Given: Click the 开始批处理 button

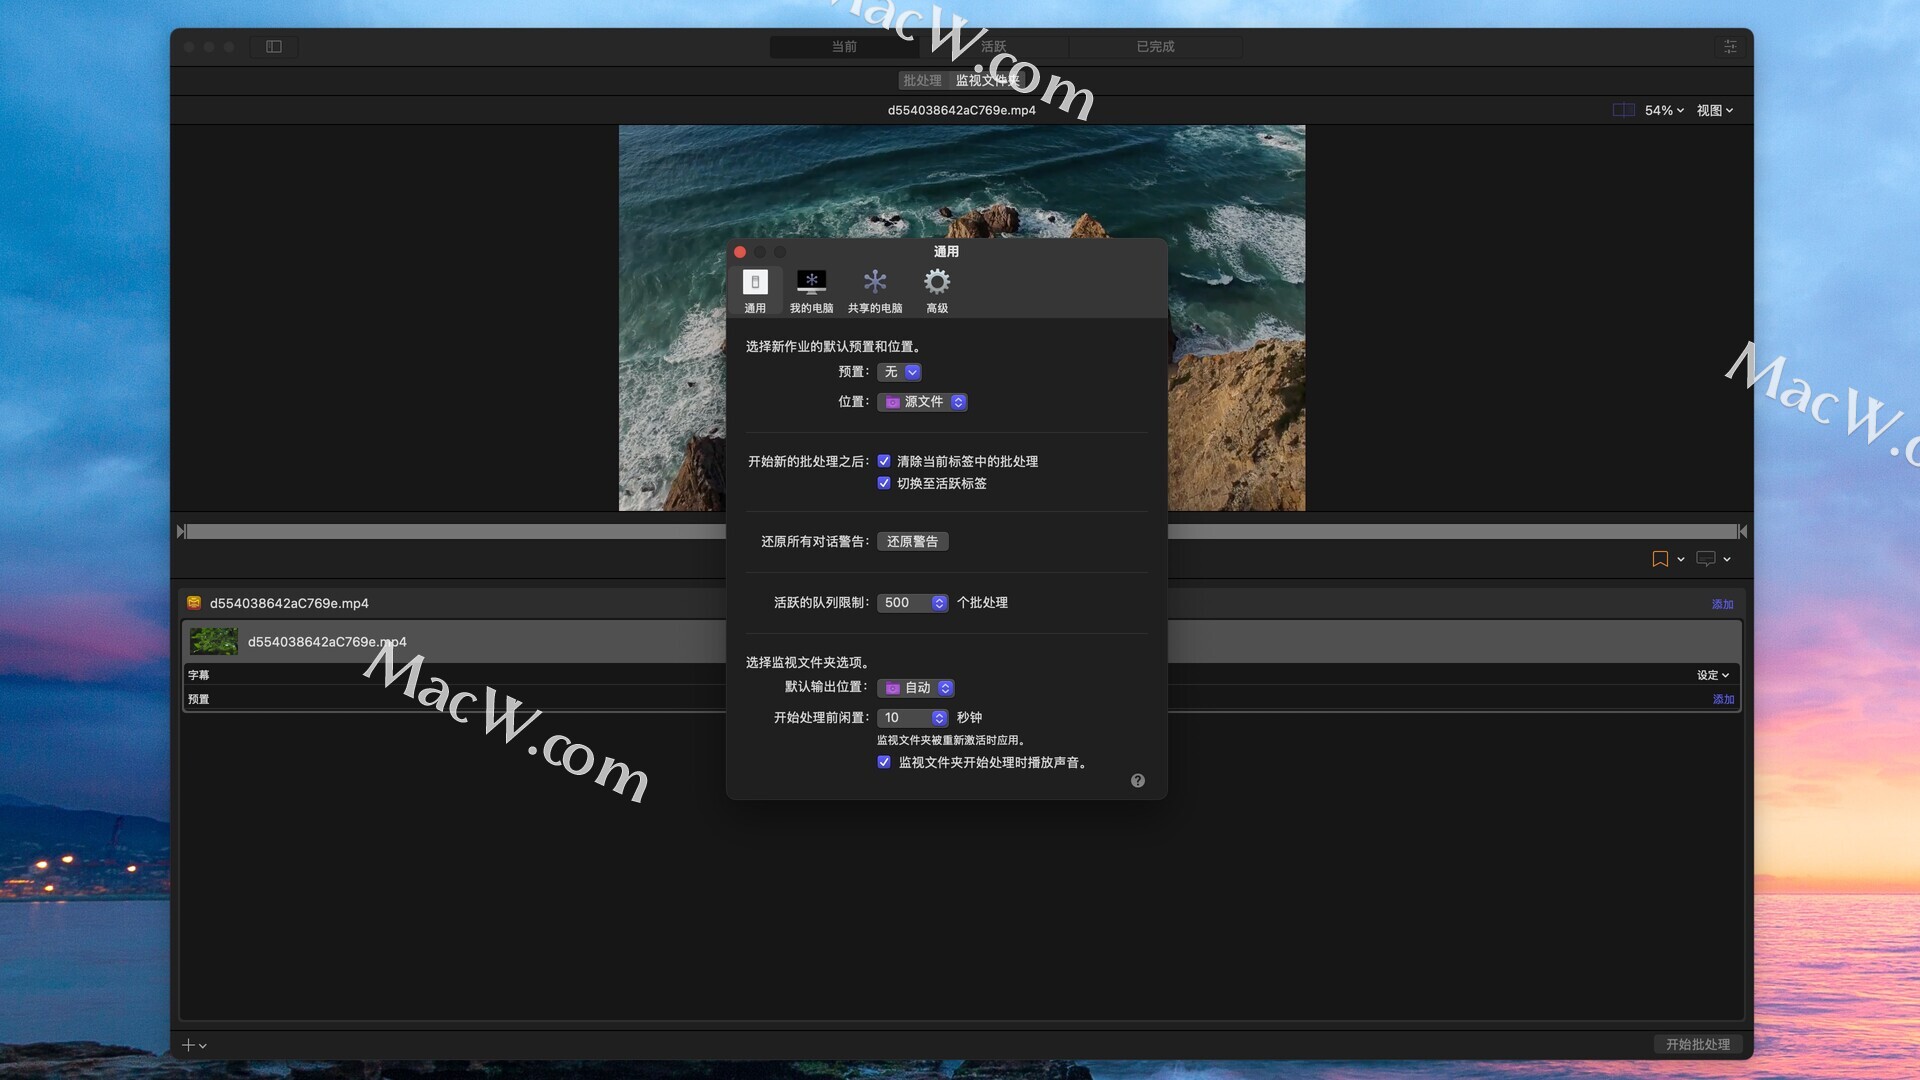Looking at the screenshot, I should pyautogui.click(x=1697, y=1044).
